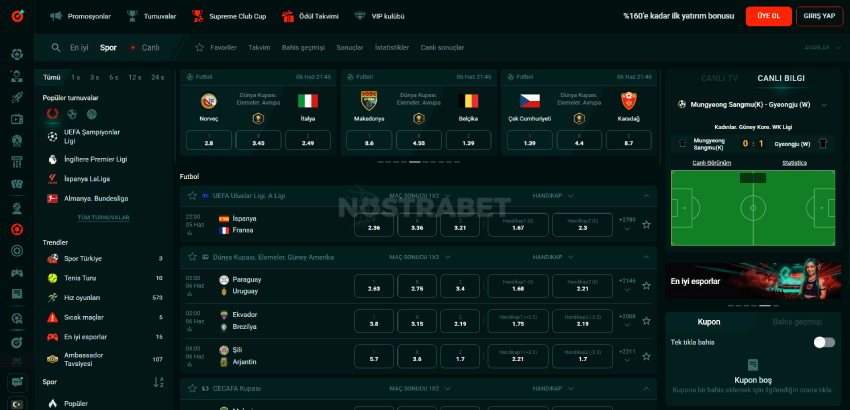Star the Dünya Kupası Güney Amerika league
Viewport: 850px width, 410px height.
pos(192,257)
